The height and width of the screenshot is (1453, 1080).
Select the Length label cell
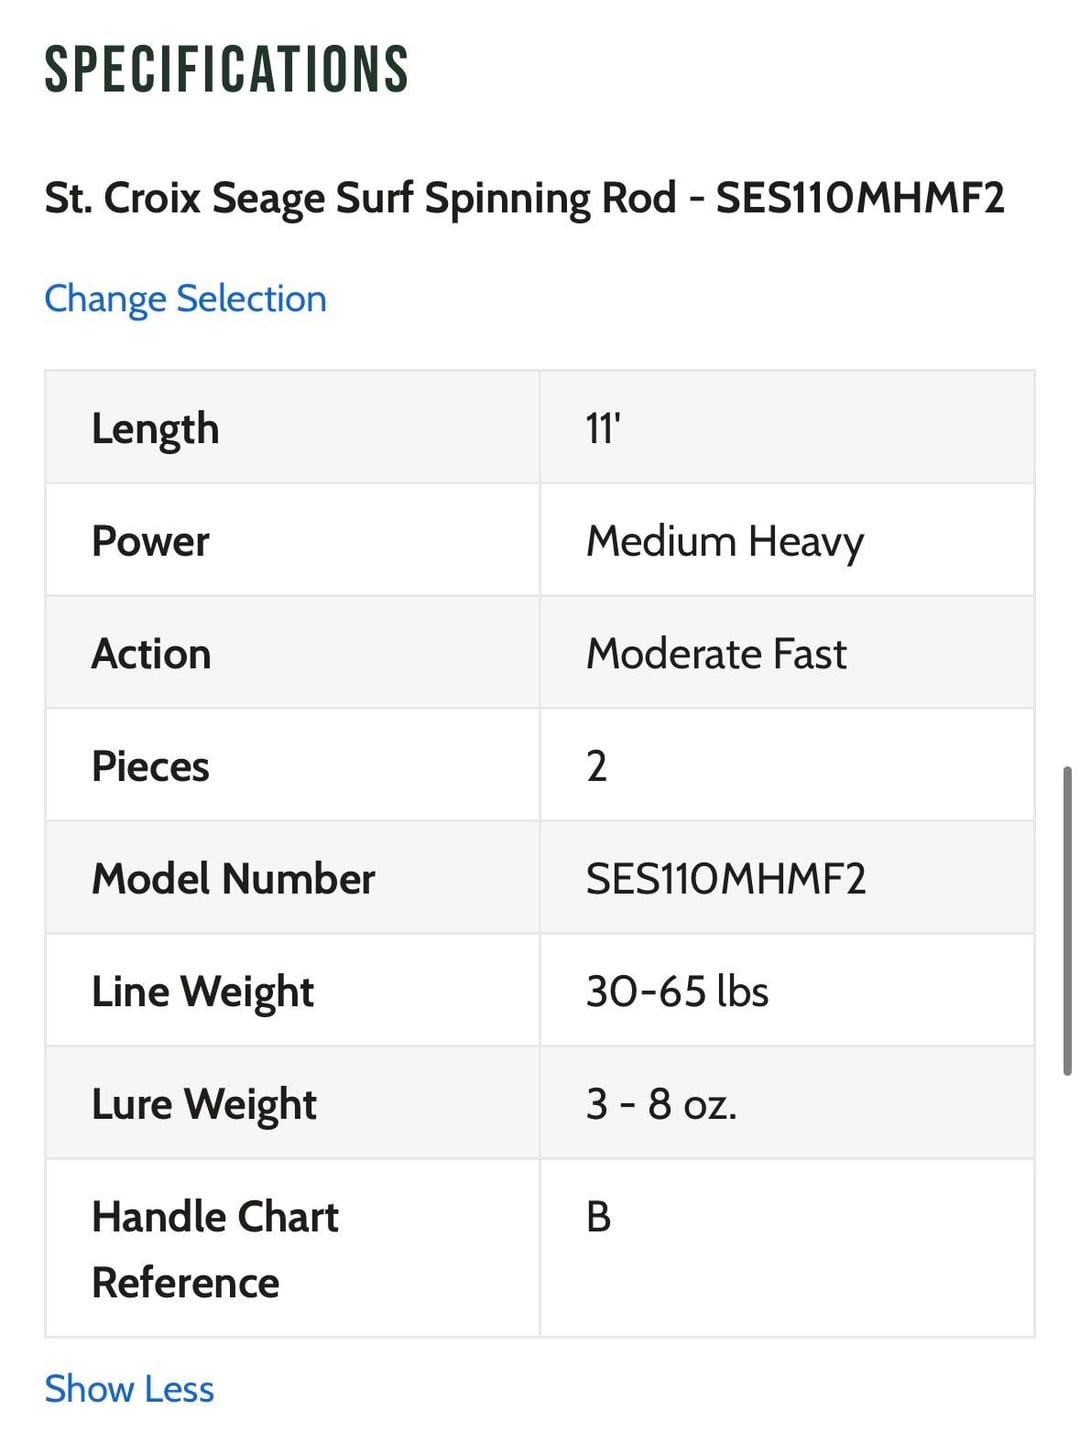pos(155,429)
